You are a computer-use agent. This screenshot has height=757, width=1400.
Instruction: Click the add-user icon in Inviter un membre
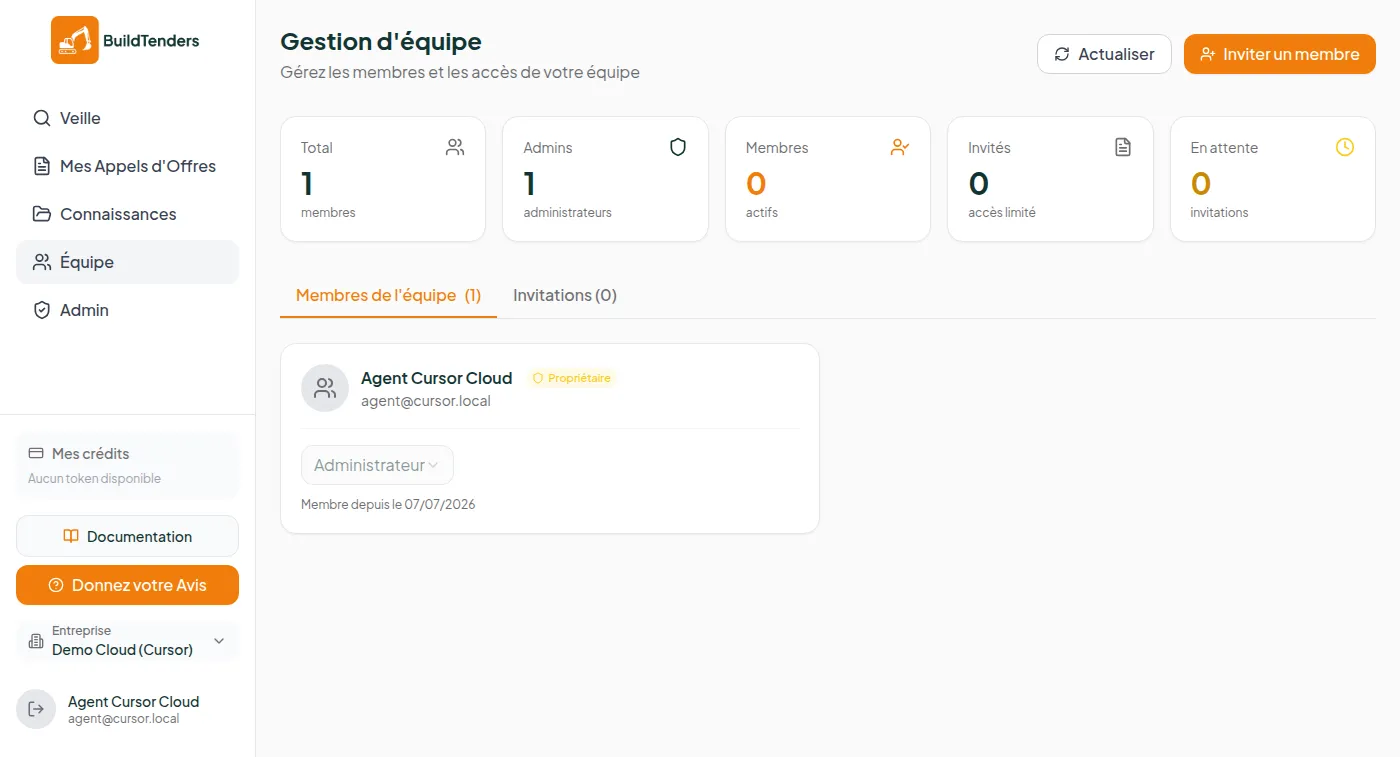click(1208, 54)
